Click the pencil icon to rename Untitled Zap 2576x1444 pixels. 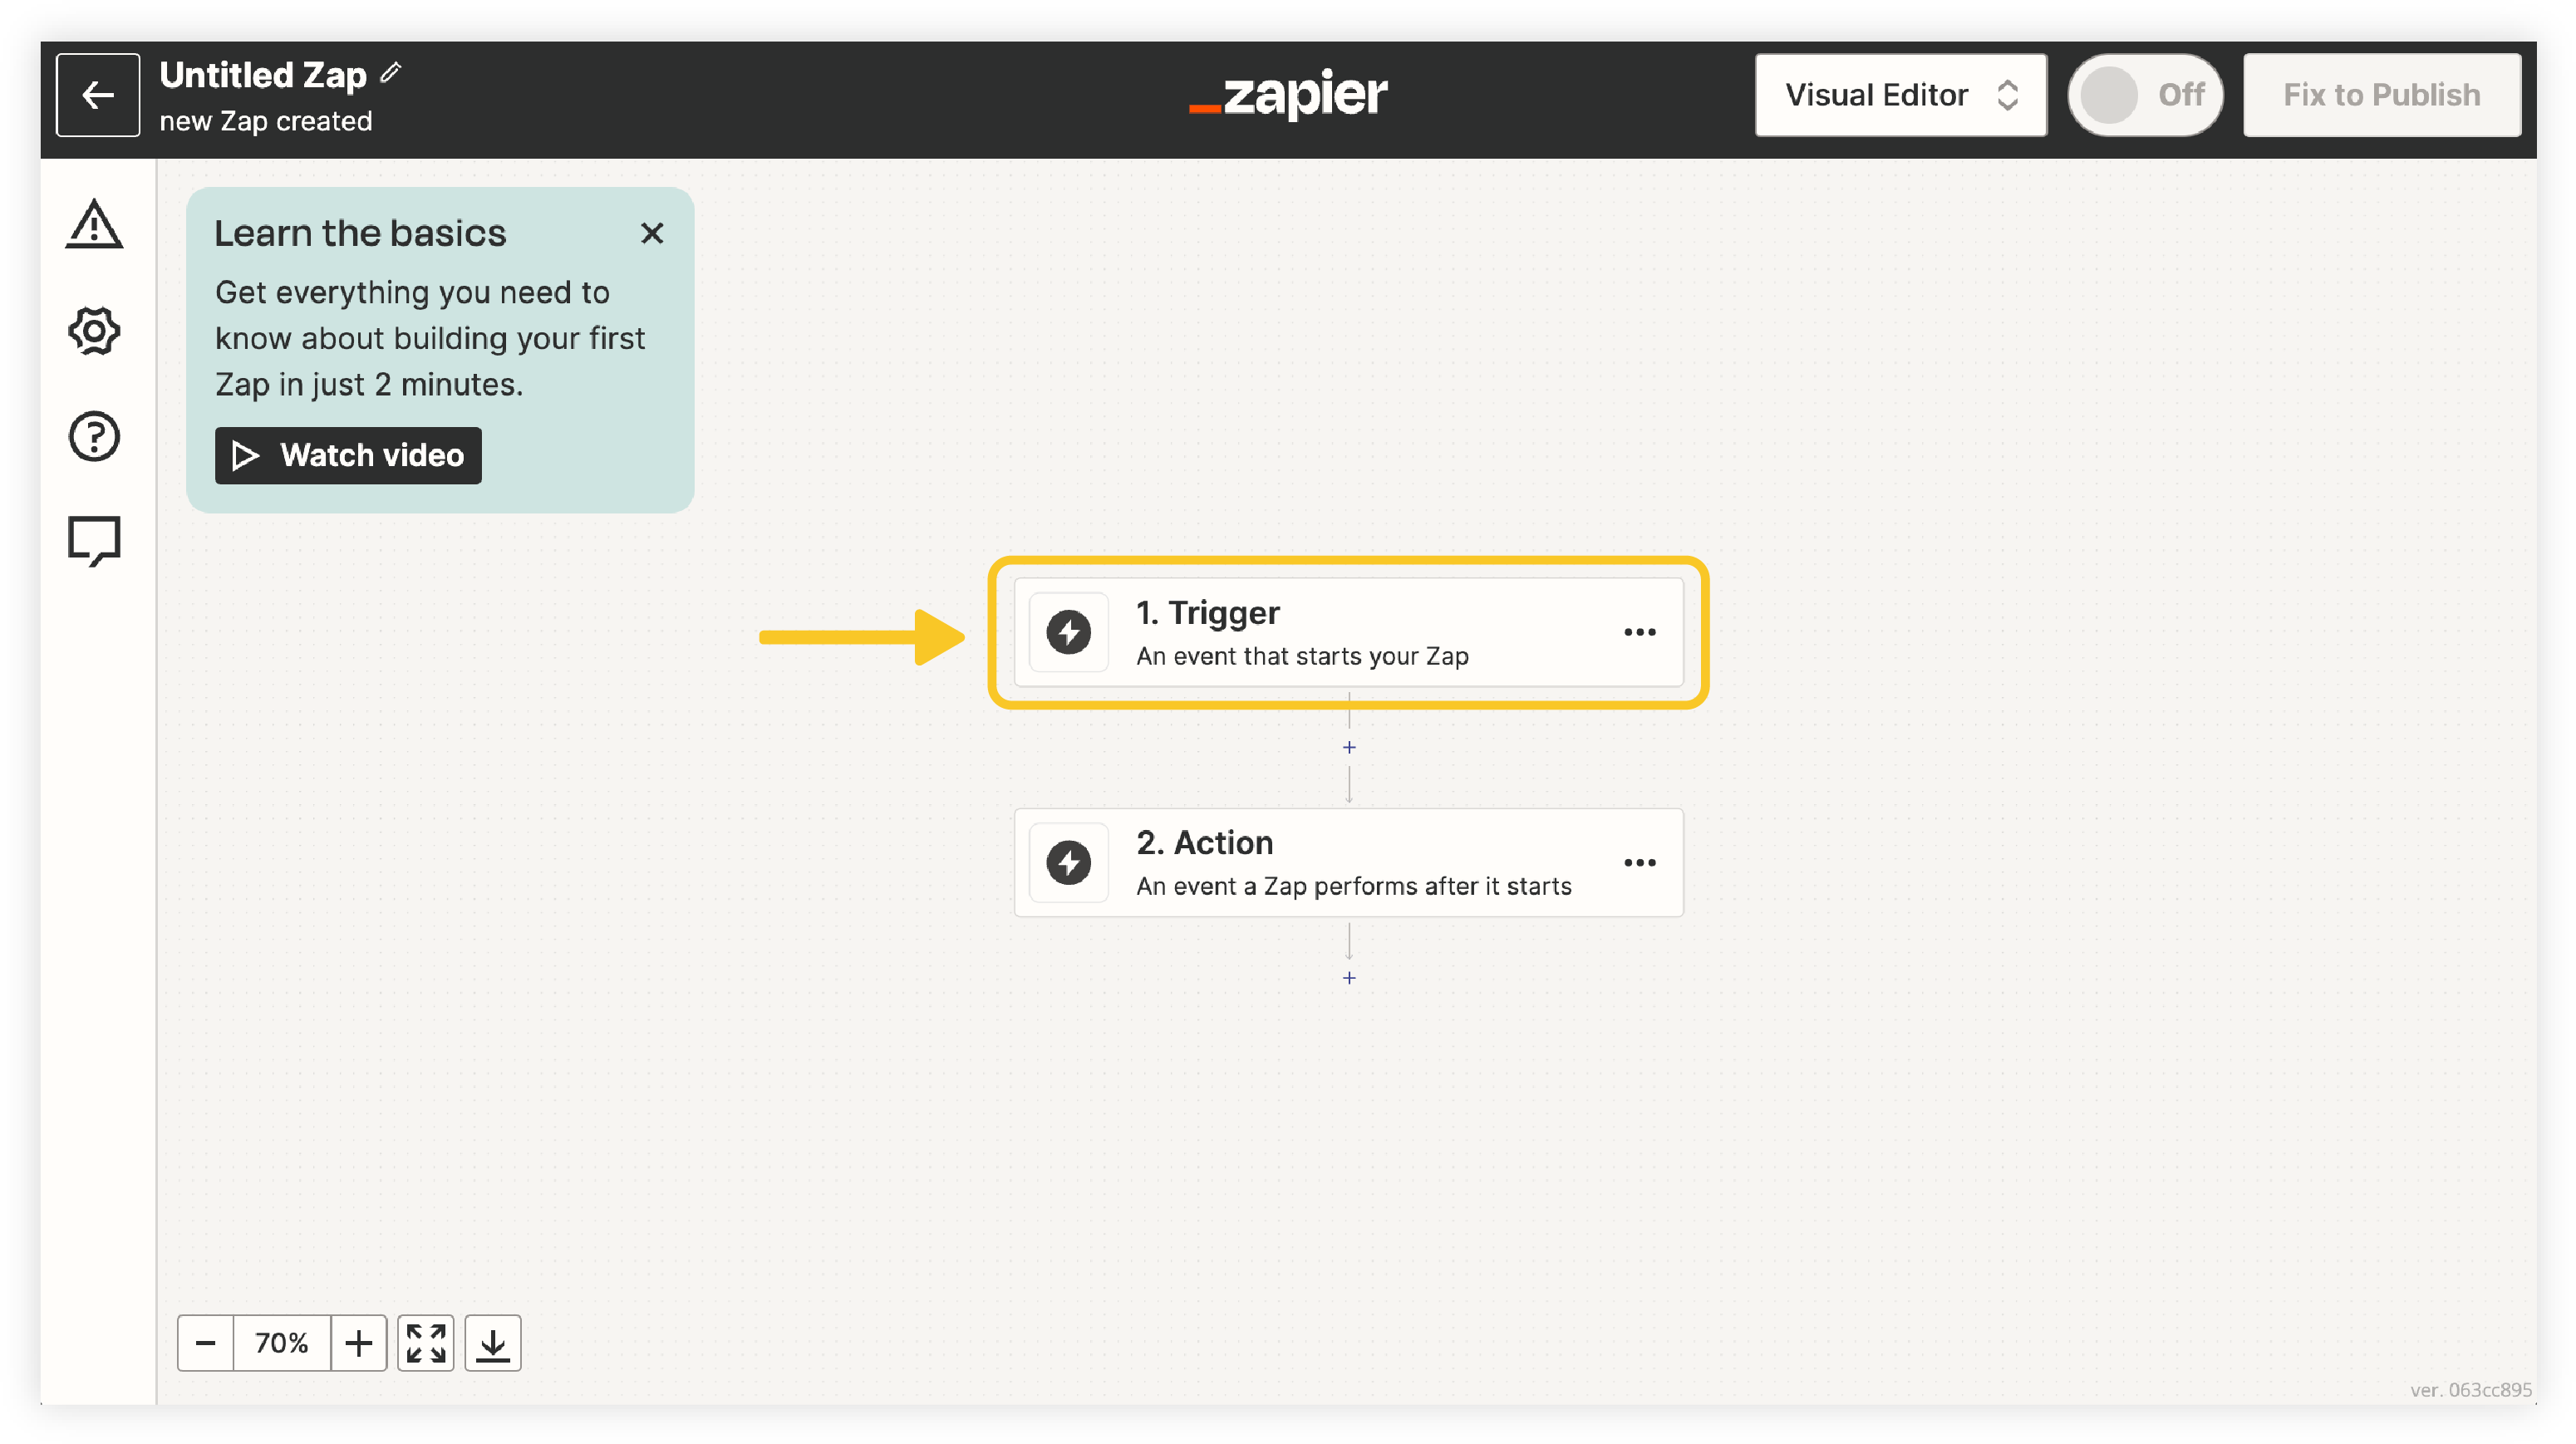click(391, 73)
